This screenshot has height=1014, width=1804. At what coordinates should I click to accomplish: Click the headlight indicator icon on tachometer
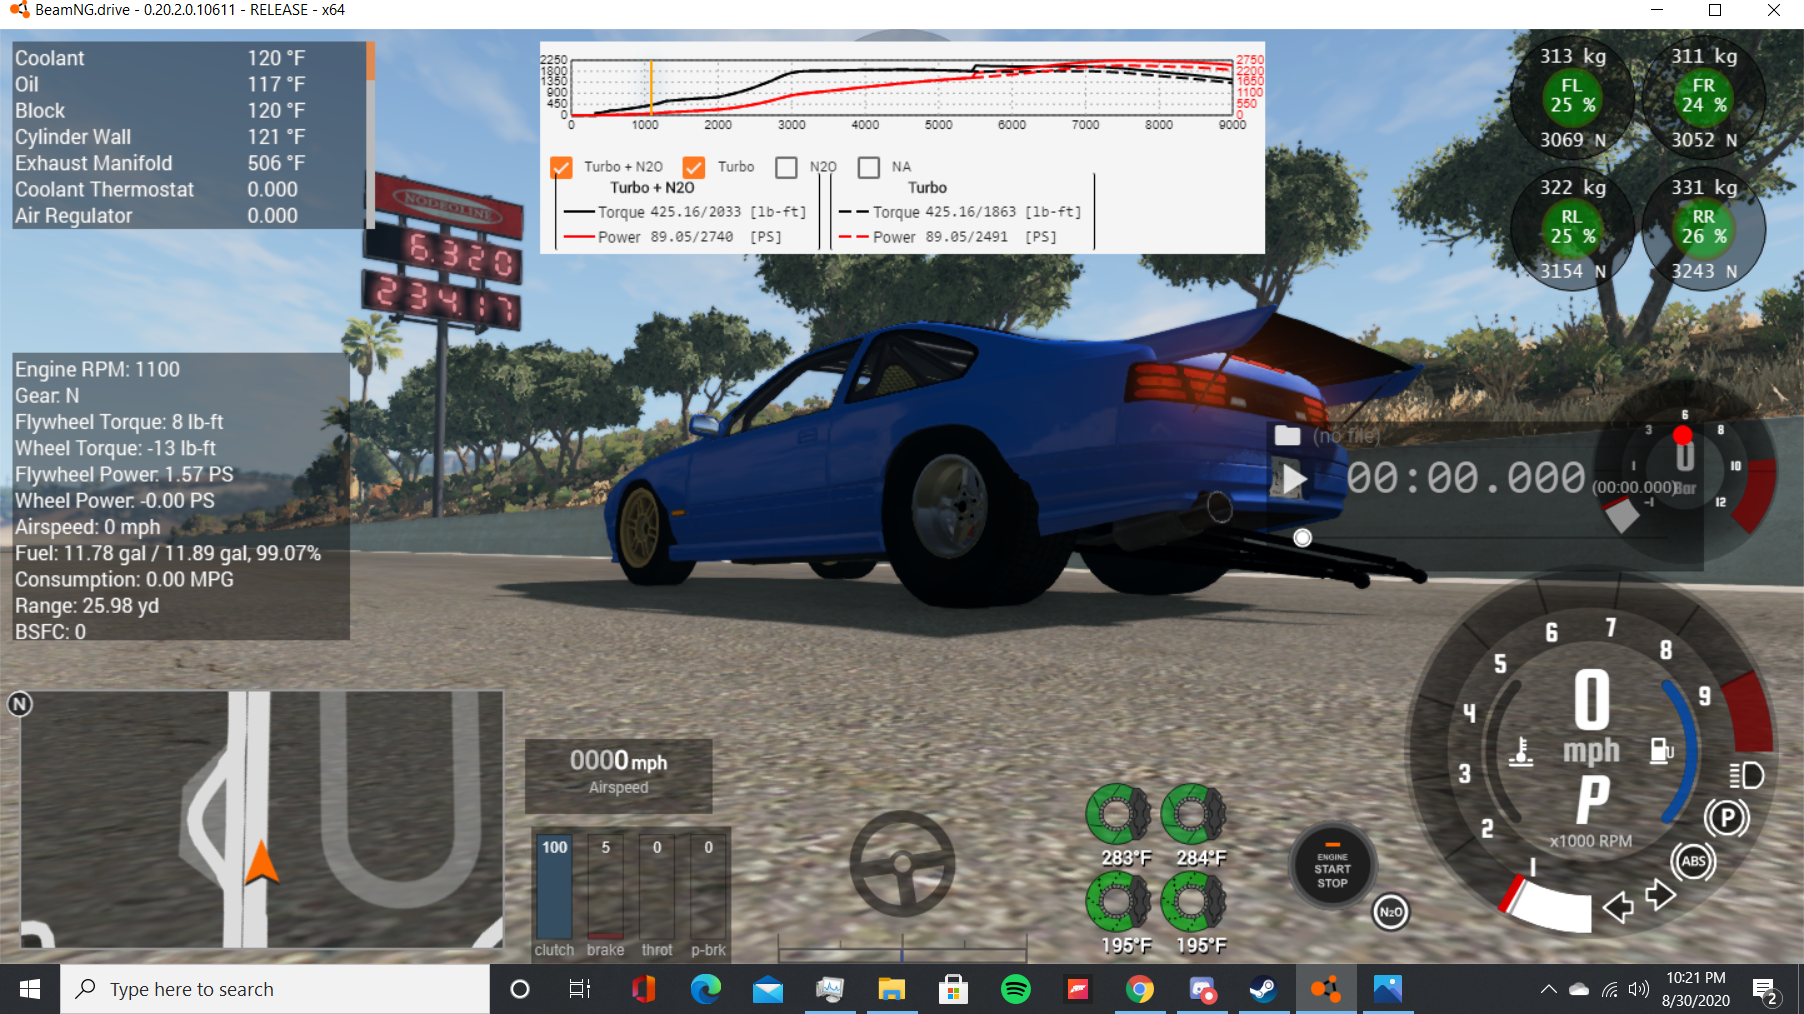click(x=1746, y=775)
